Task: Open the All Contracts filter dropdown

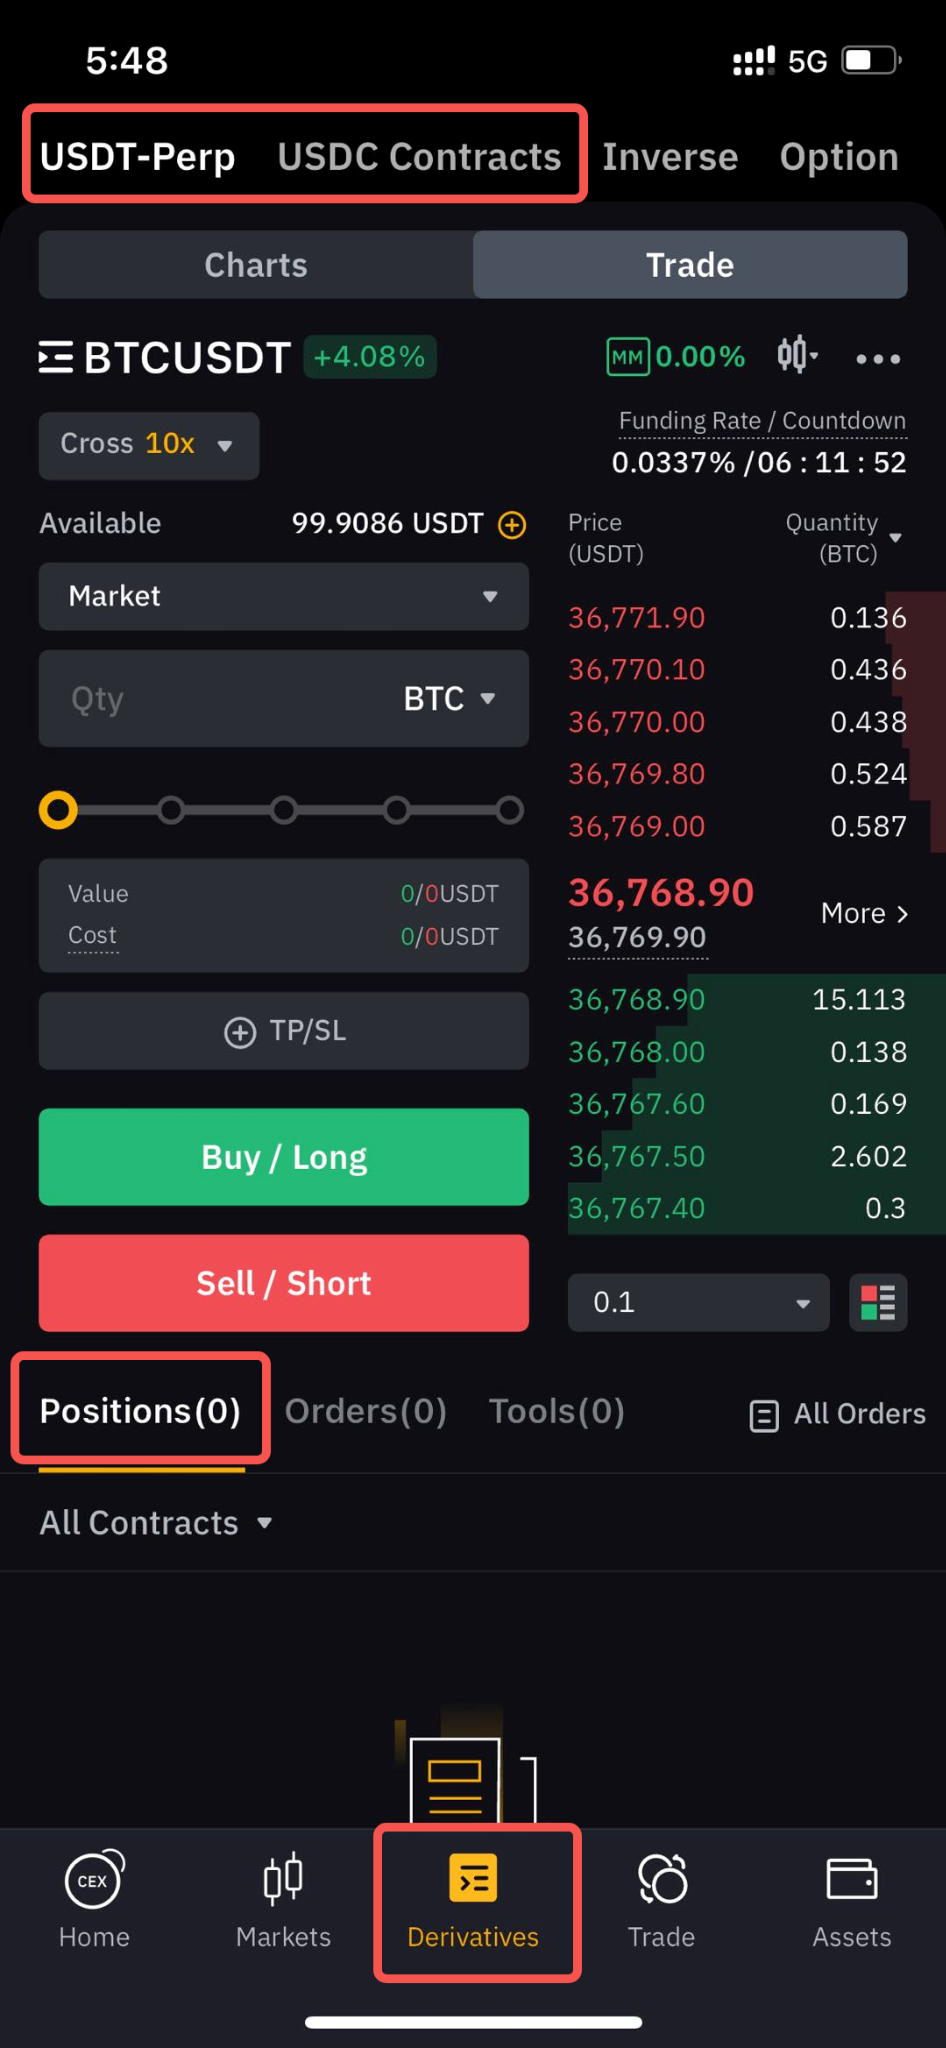Action: pyautogui.click(x=156, y=1523)
